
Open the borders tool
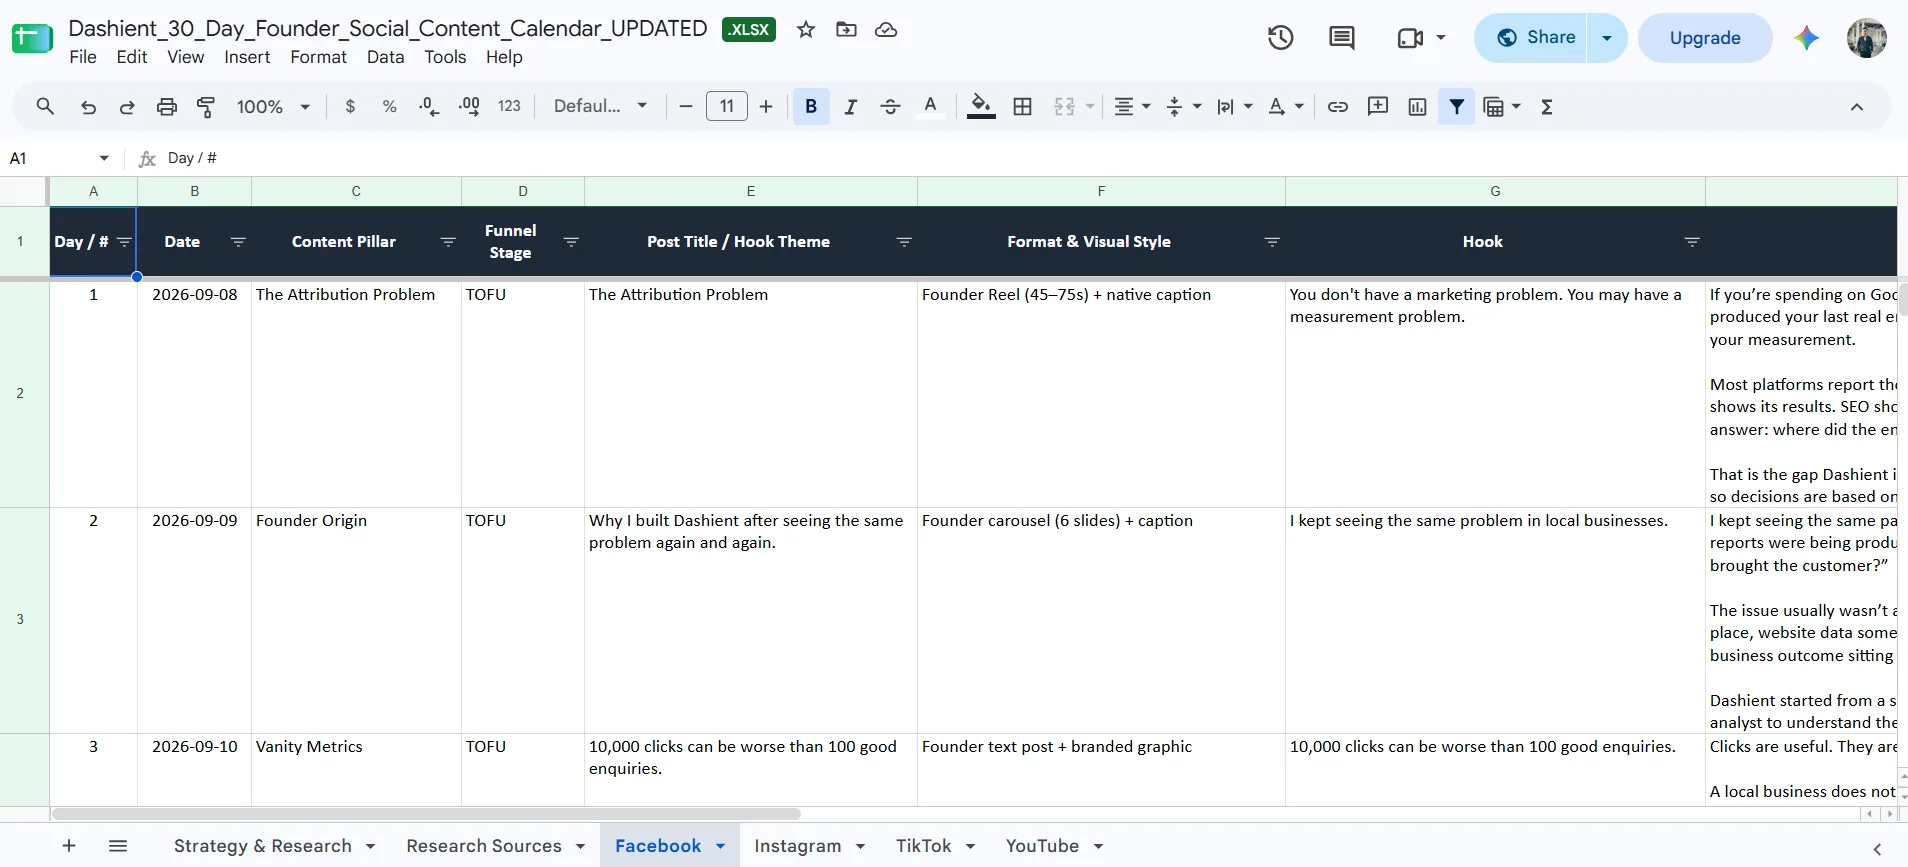[x=1022, y=106]
